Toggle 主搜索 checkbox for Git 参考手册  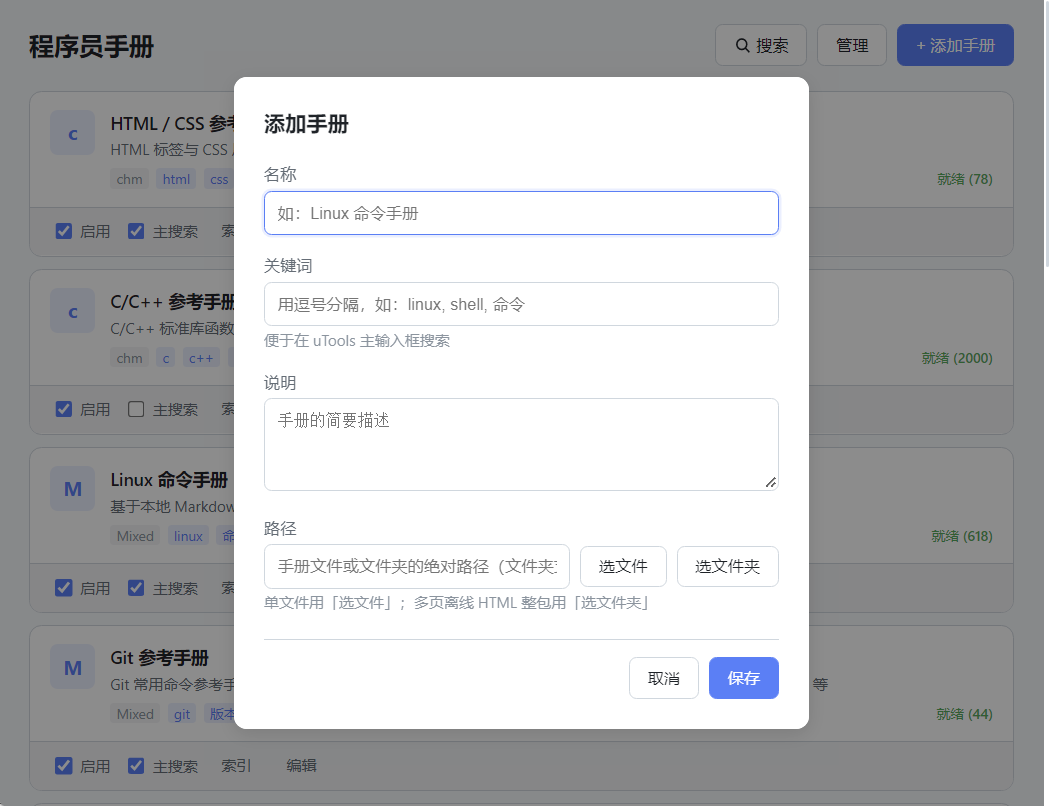coord(137,766)
